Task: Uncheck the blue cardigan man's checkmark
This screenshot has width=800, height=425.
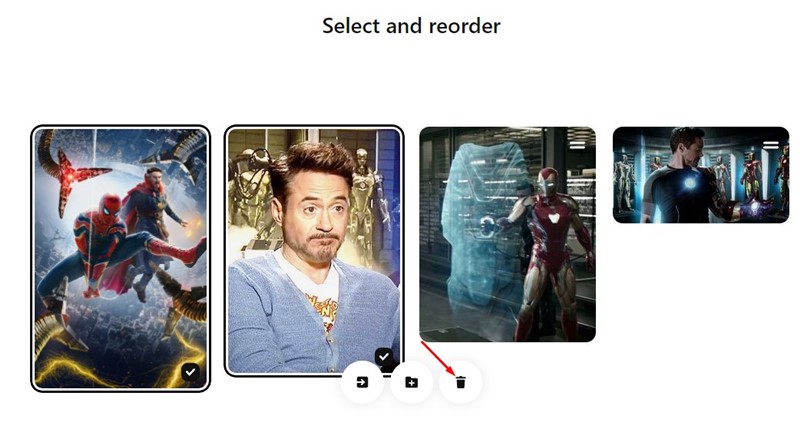Action: [384, 357]
